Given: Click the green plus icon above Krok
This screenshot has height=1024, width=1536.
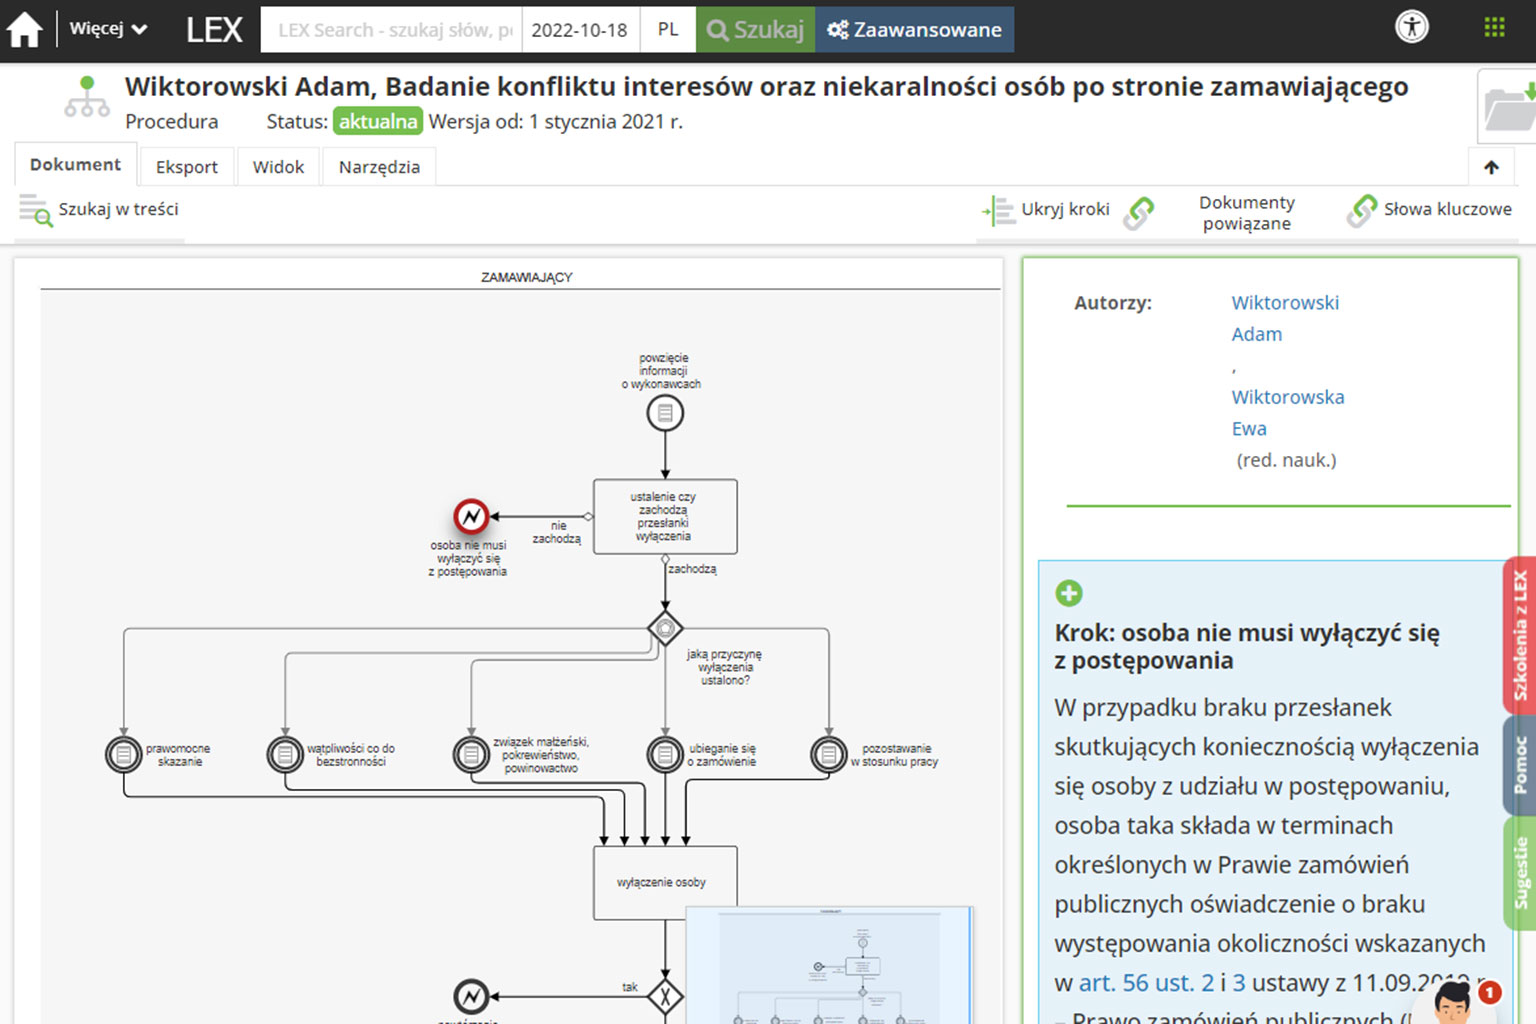Looking at the screenshot, I should [x=1068, y=593].
